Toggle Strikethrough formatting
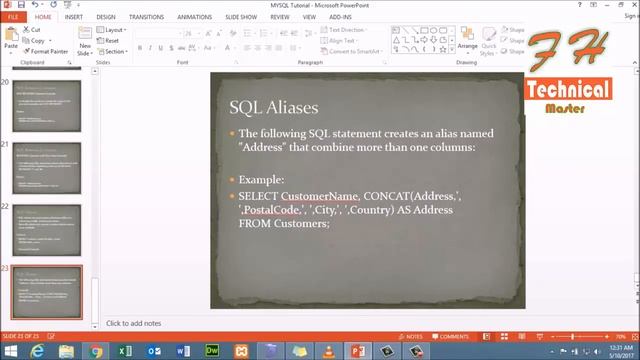Image resolution: width=640 pixels, height=360 pixels. [x=182, y=48]
